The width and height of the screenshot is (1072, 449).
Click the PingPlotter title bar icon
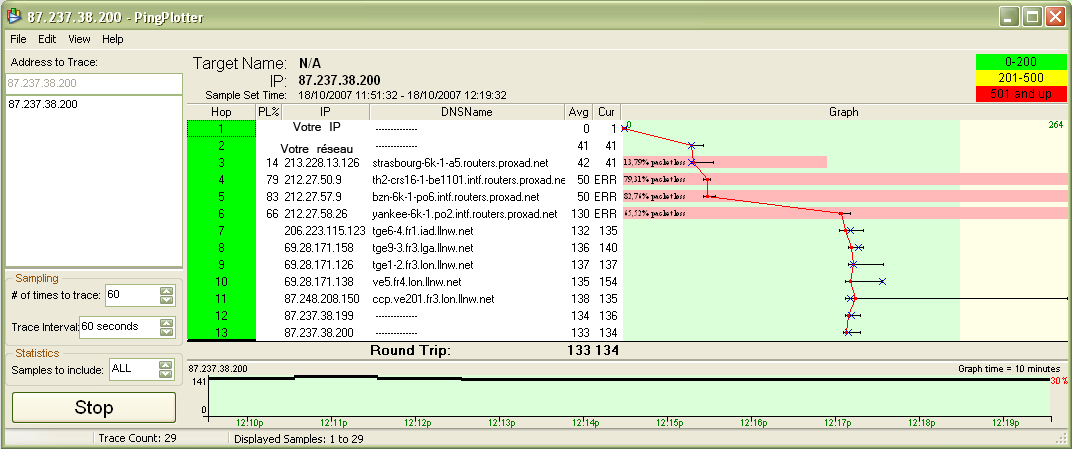pyautogui.click(x=13, y=16)
